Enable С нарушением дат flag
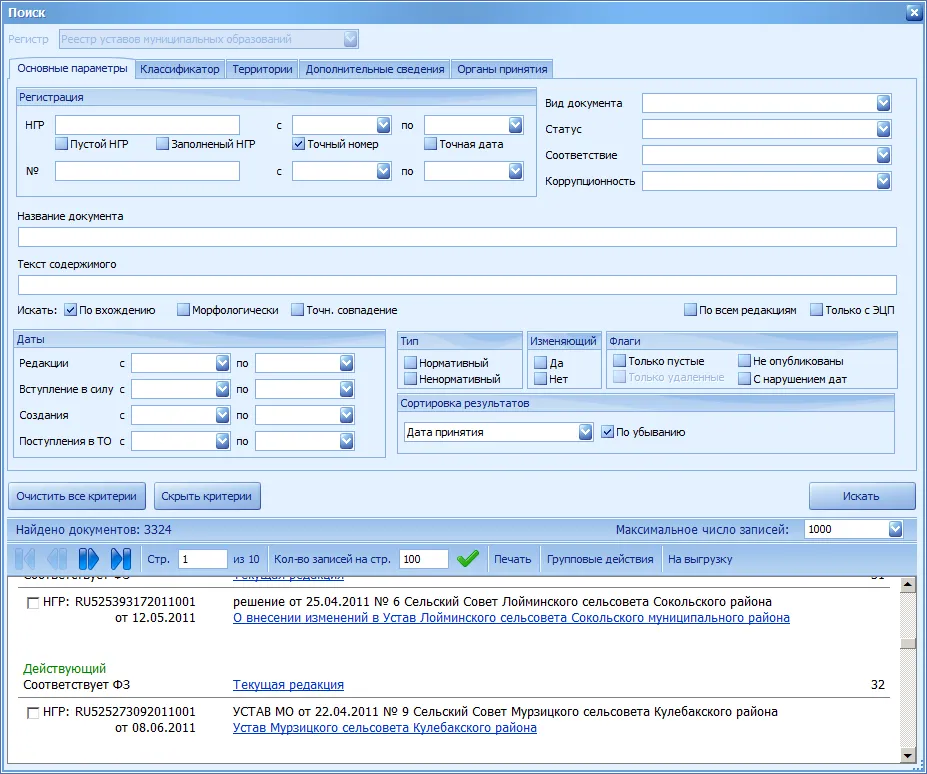 (x=744, y=378)
